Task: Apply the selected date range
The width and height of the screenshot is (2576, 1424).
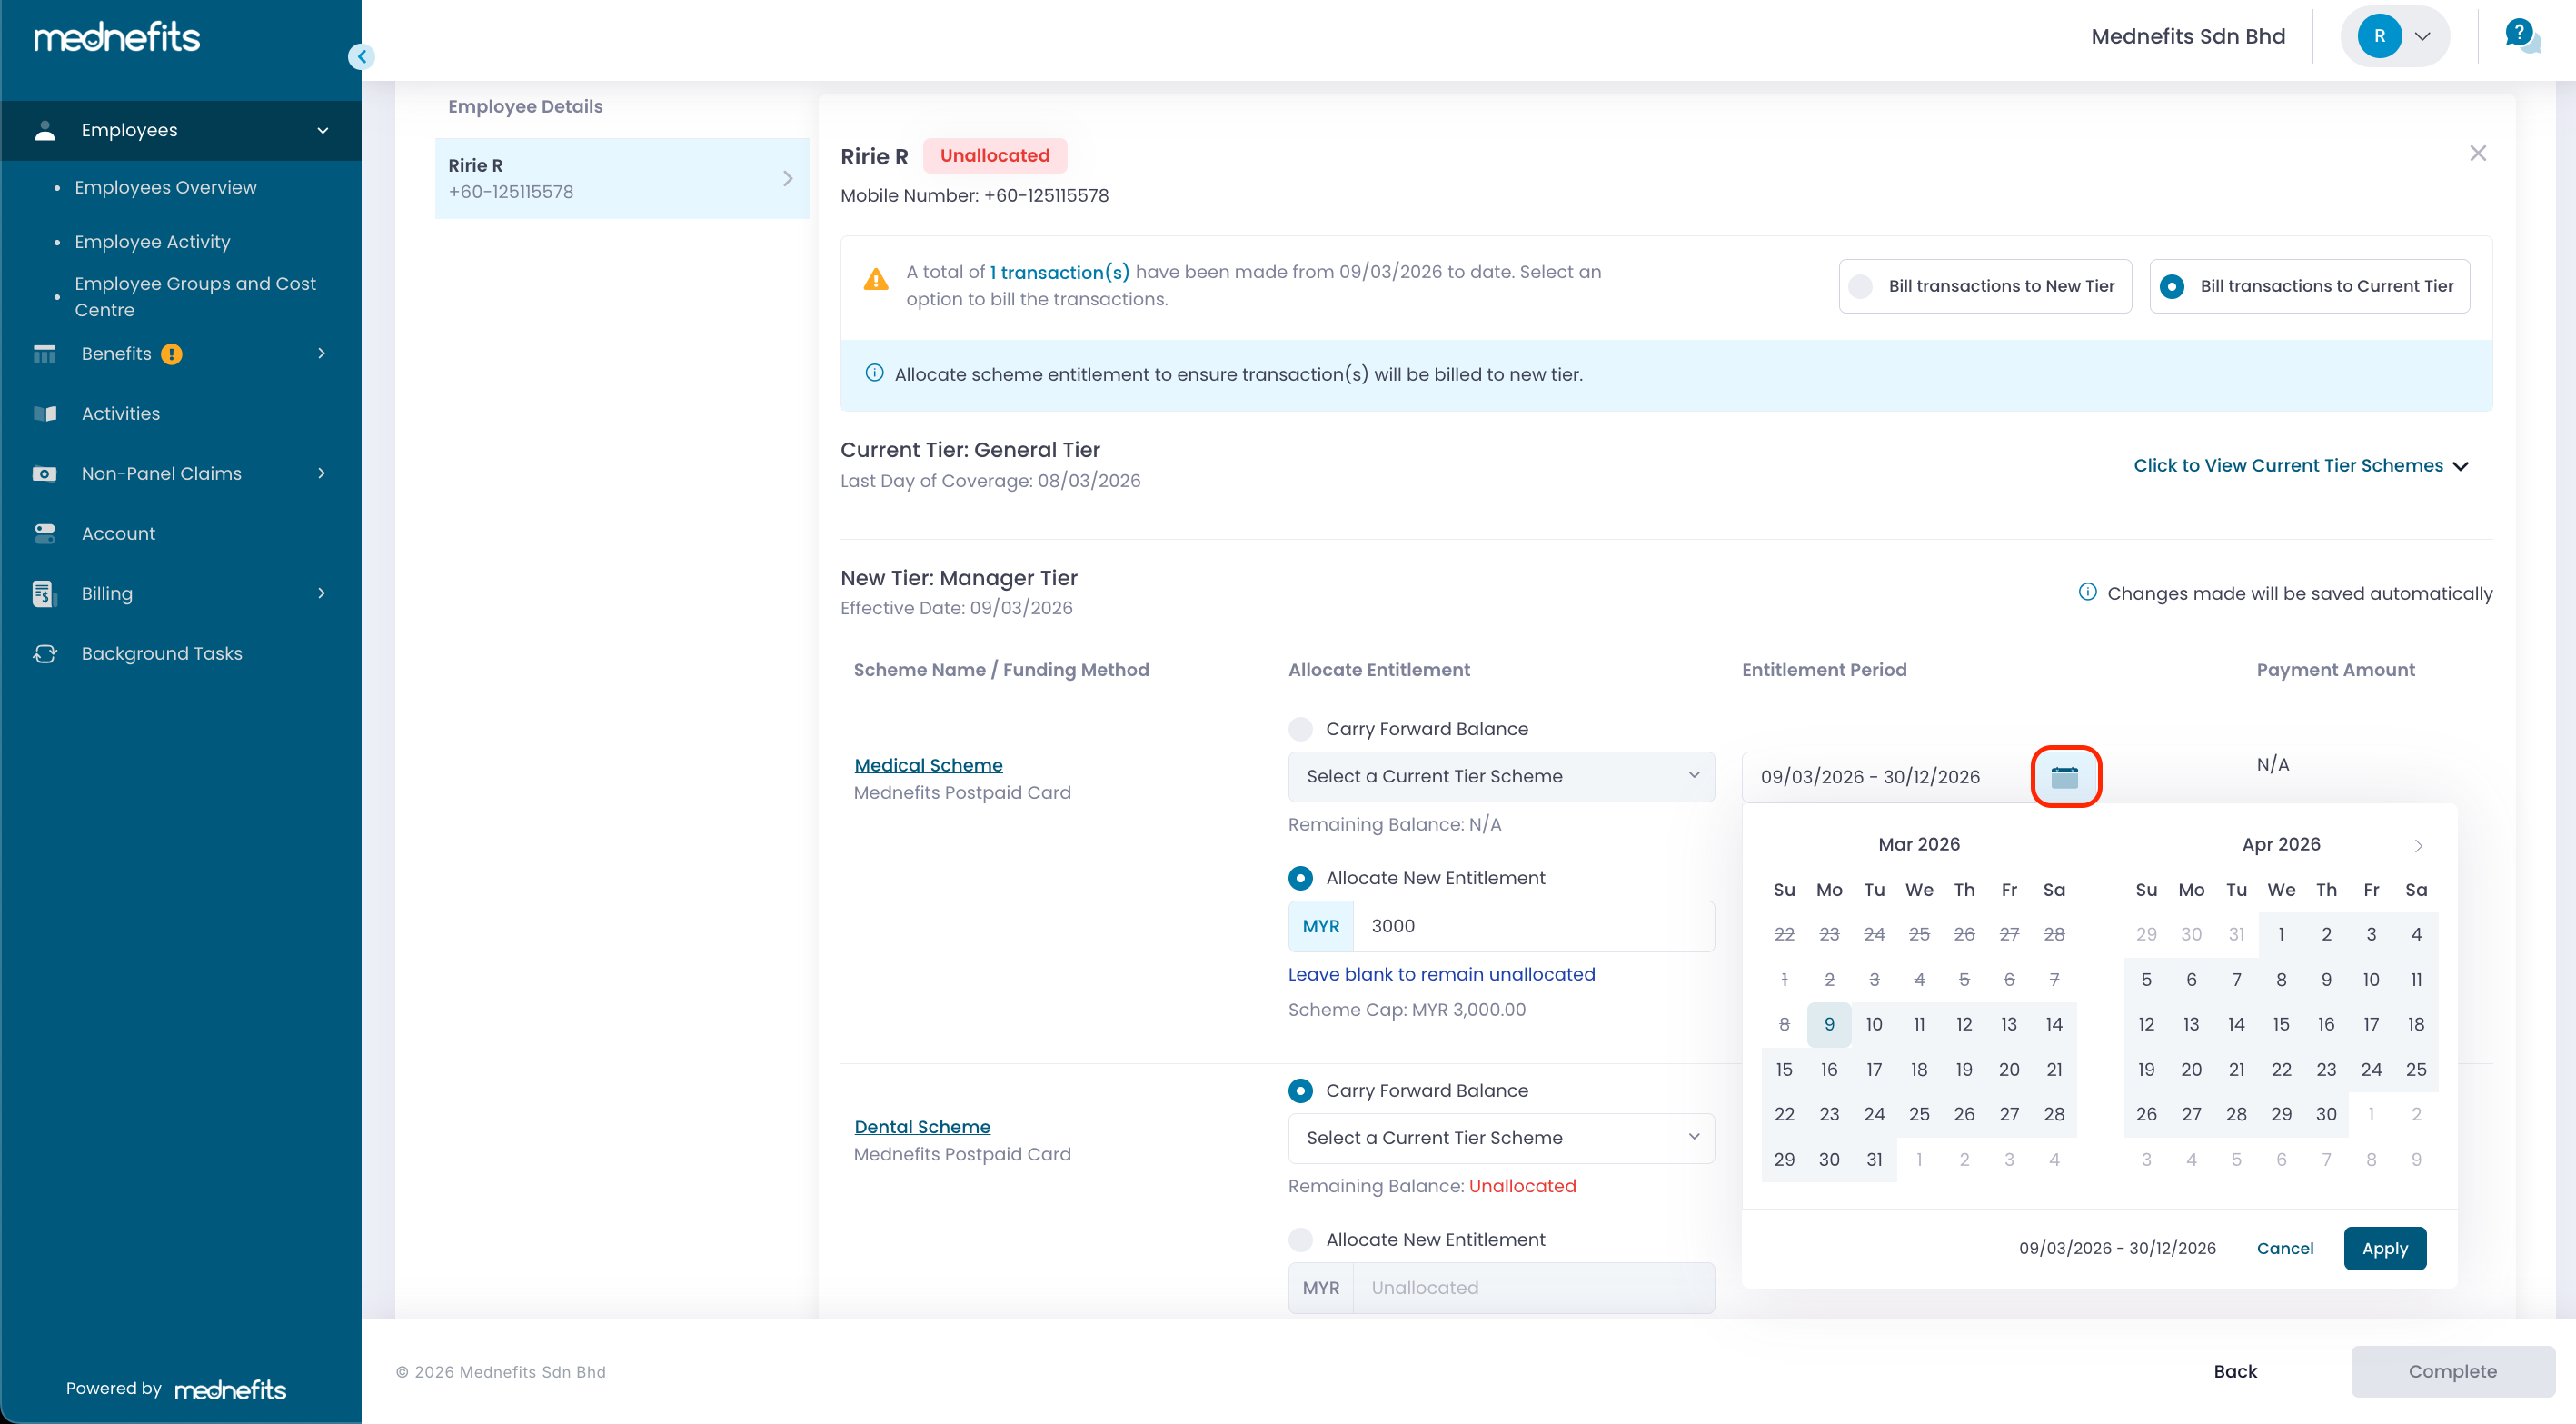Action: tap(2384, 1248)
